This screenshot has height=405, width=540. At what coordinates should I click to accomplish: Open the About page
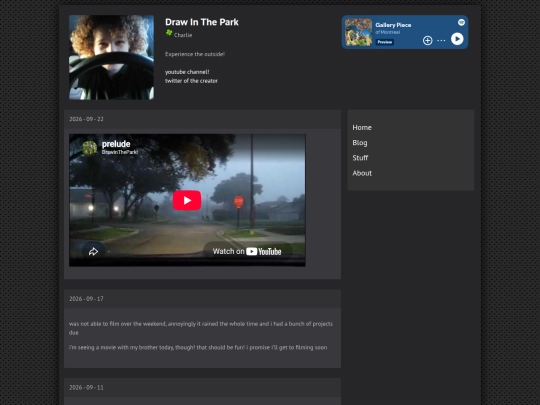362,173
